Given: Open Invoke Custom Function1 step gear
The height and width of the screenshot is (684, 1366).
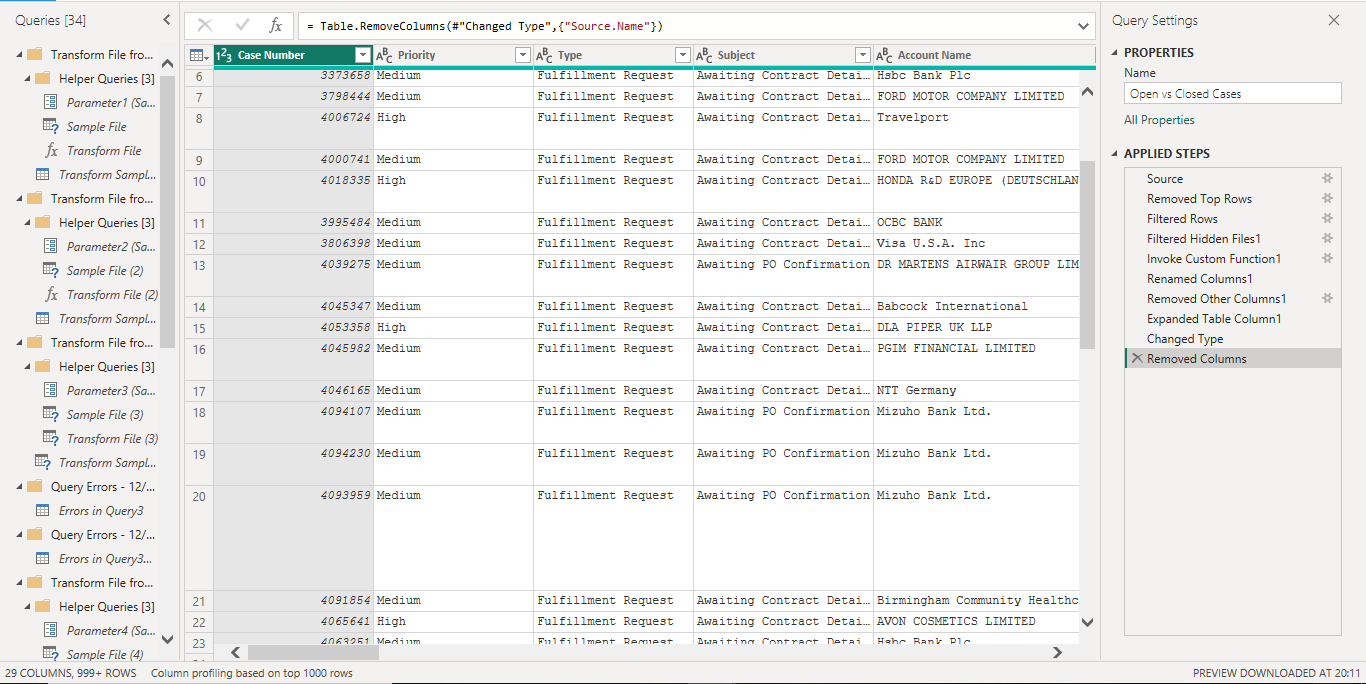Looking at the screenshot, I should pos(1328,259).
